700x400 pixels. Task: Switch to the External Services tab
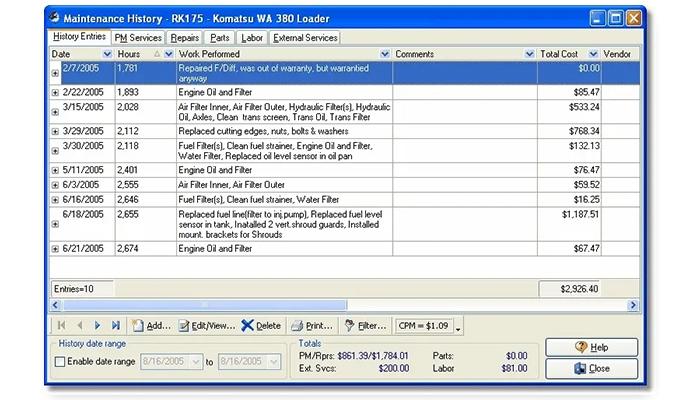point(305,38)
